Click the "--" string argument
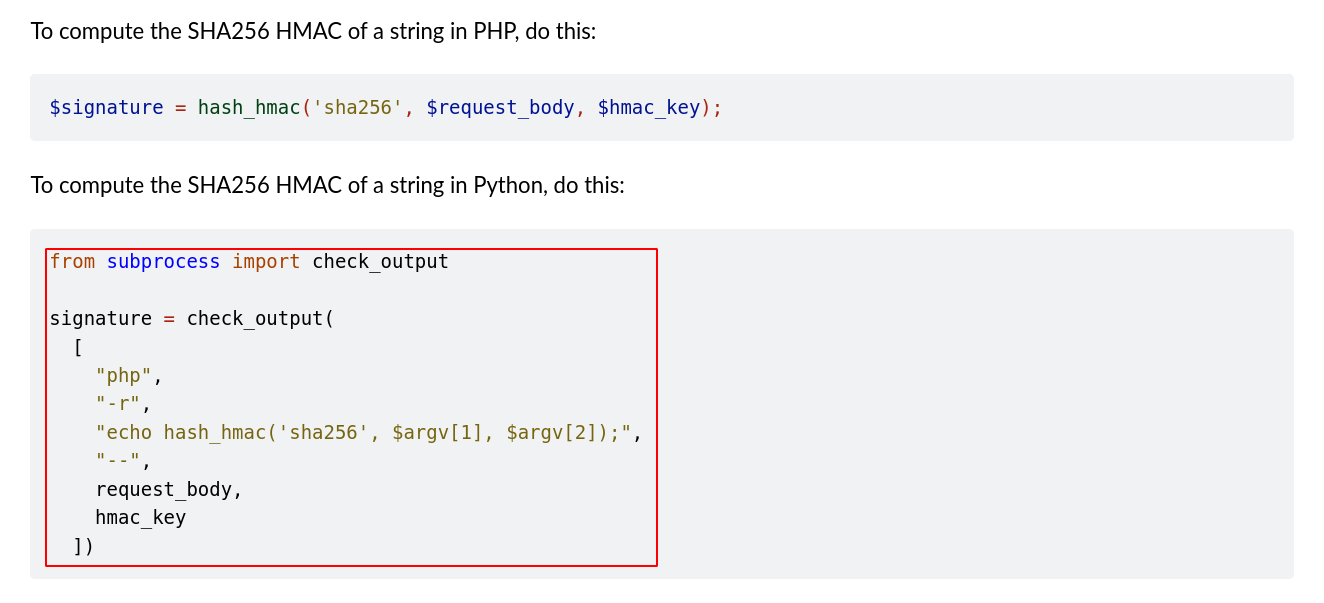The width and height of the screenshot is (1324, 603). coord(118,461)
